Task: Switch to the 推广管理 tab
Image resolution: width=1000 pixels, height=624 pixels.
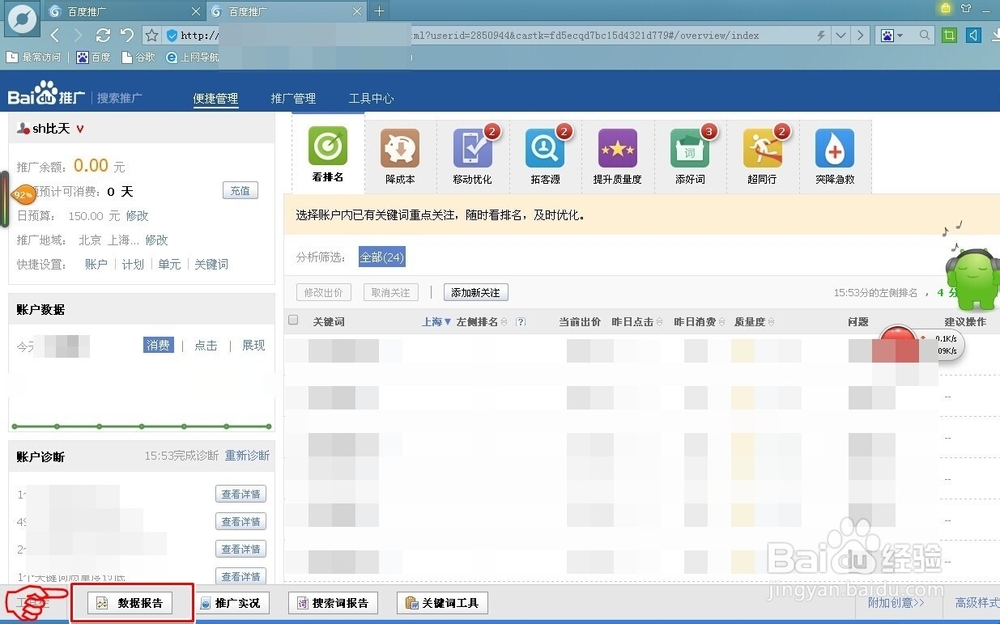Action: [294, 98]
